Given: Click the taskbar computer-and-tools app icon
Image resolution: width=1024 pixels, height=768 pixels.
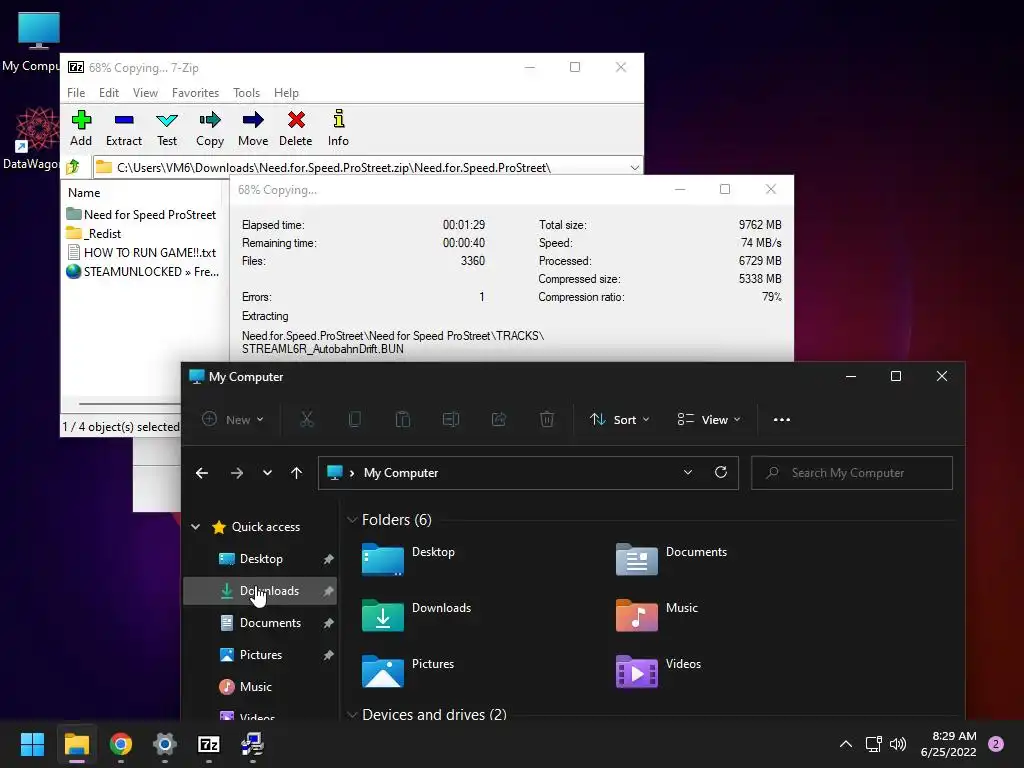Looking at the screenshot, I should (253, 744).
